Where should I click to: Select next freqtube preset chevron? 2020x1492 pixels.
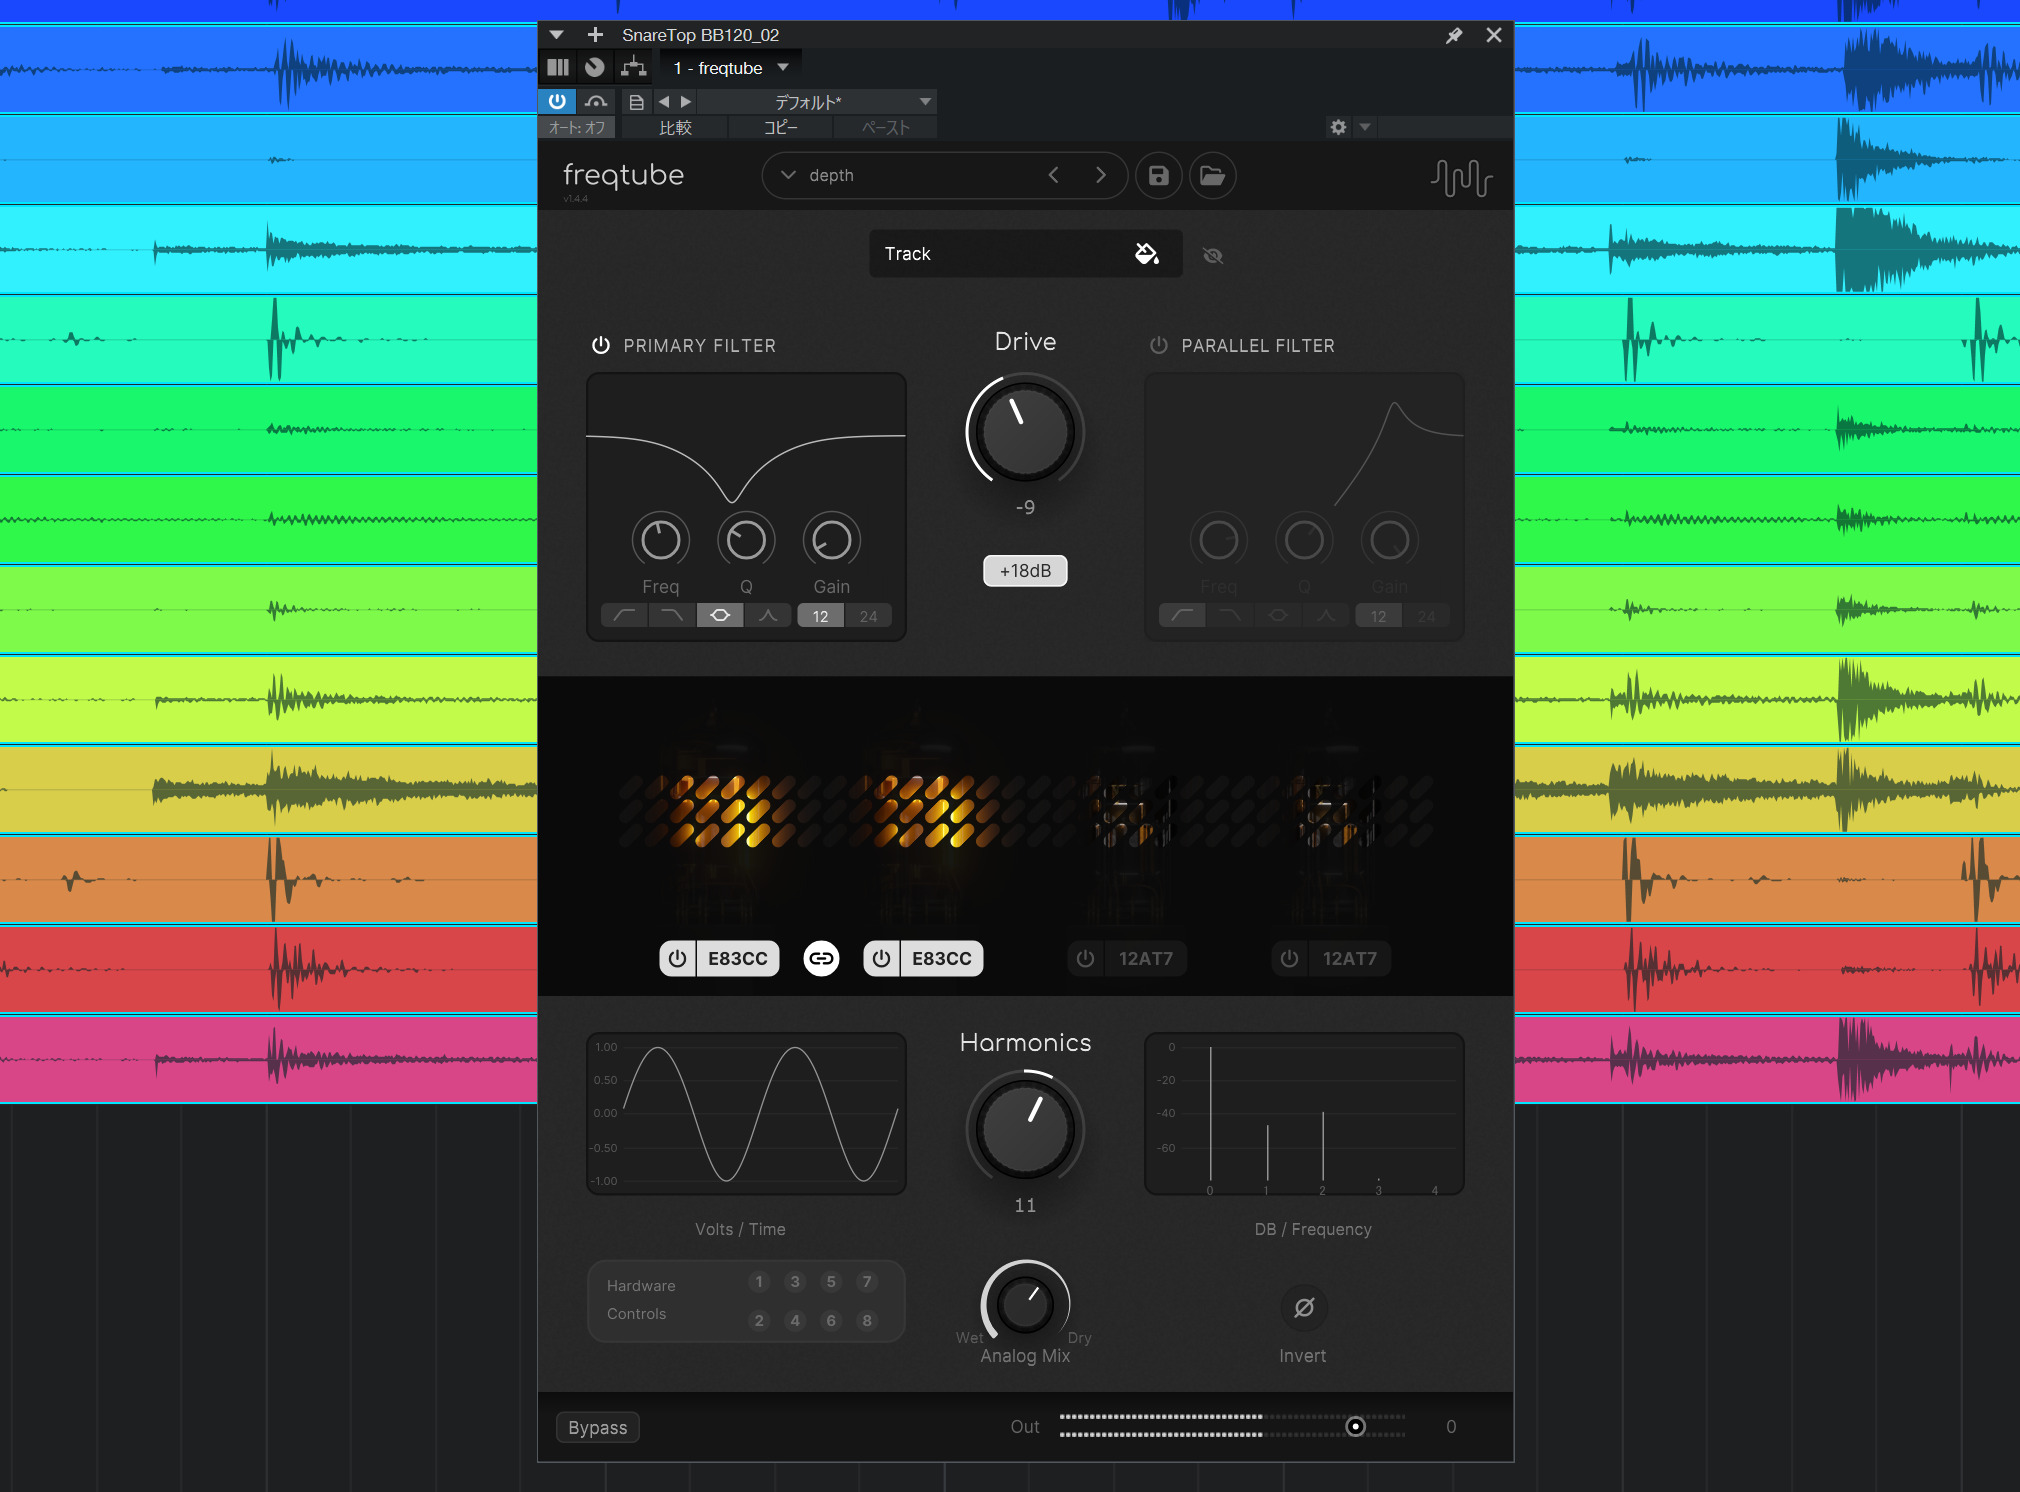[x=1101, y=175]
